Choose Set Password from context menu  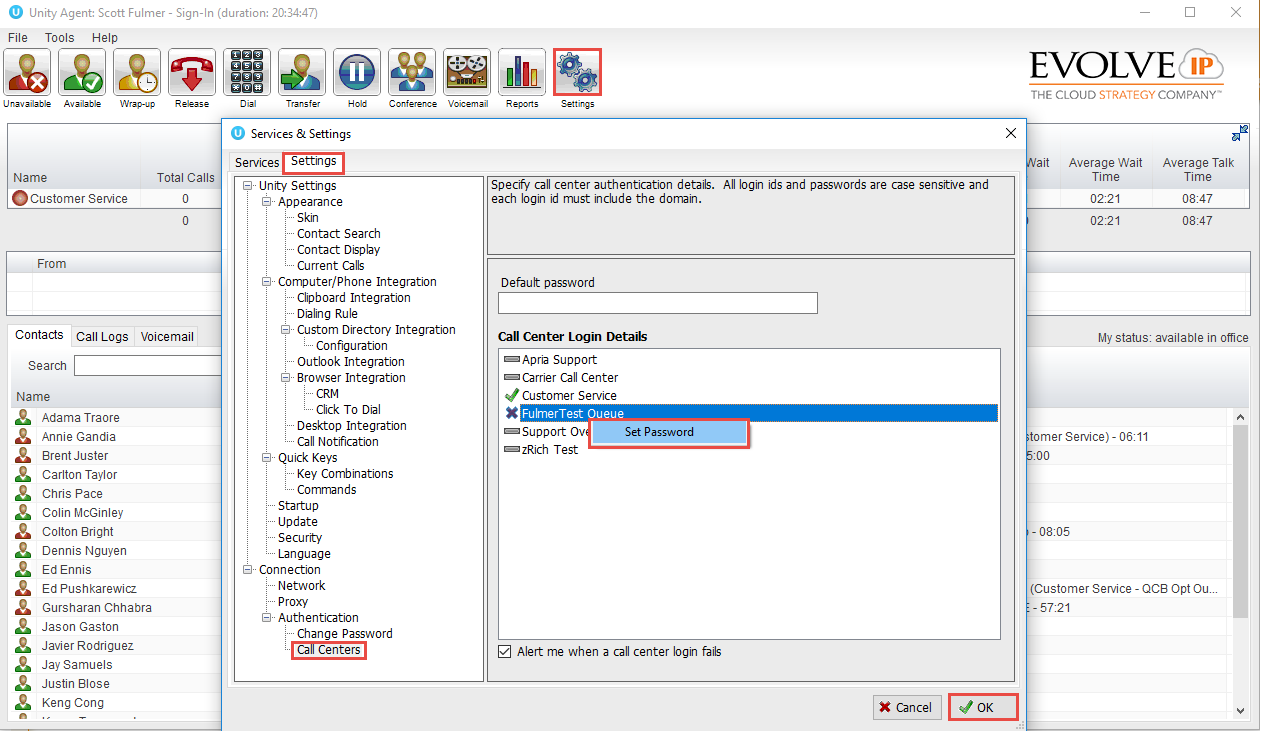pos(659,432)
